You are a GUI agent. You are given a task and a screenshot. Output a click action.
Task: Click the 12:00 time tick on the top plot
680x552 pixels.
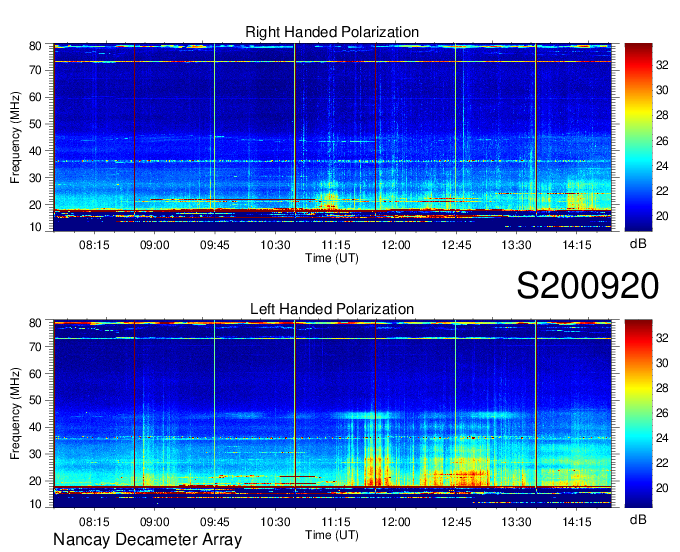click(396, 245)
